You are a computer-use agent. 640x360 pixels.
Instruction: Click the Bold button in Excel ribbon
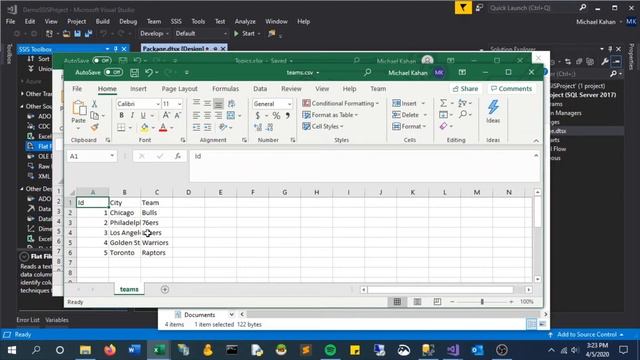click(x=121, y=116)
